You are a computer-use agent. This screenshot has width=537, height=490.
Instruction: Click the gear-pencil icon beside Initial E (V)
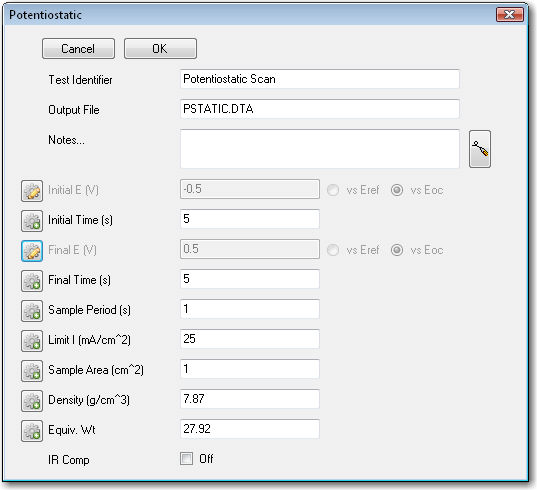click(32, 191)
